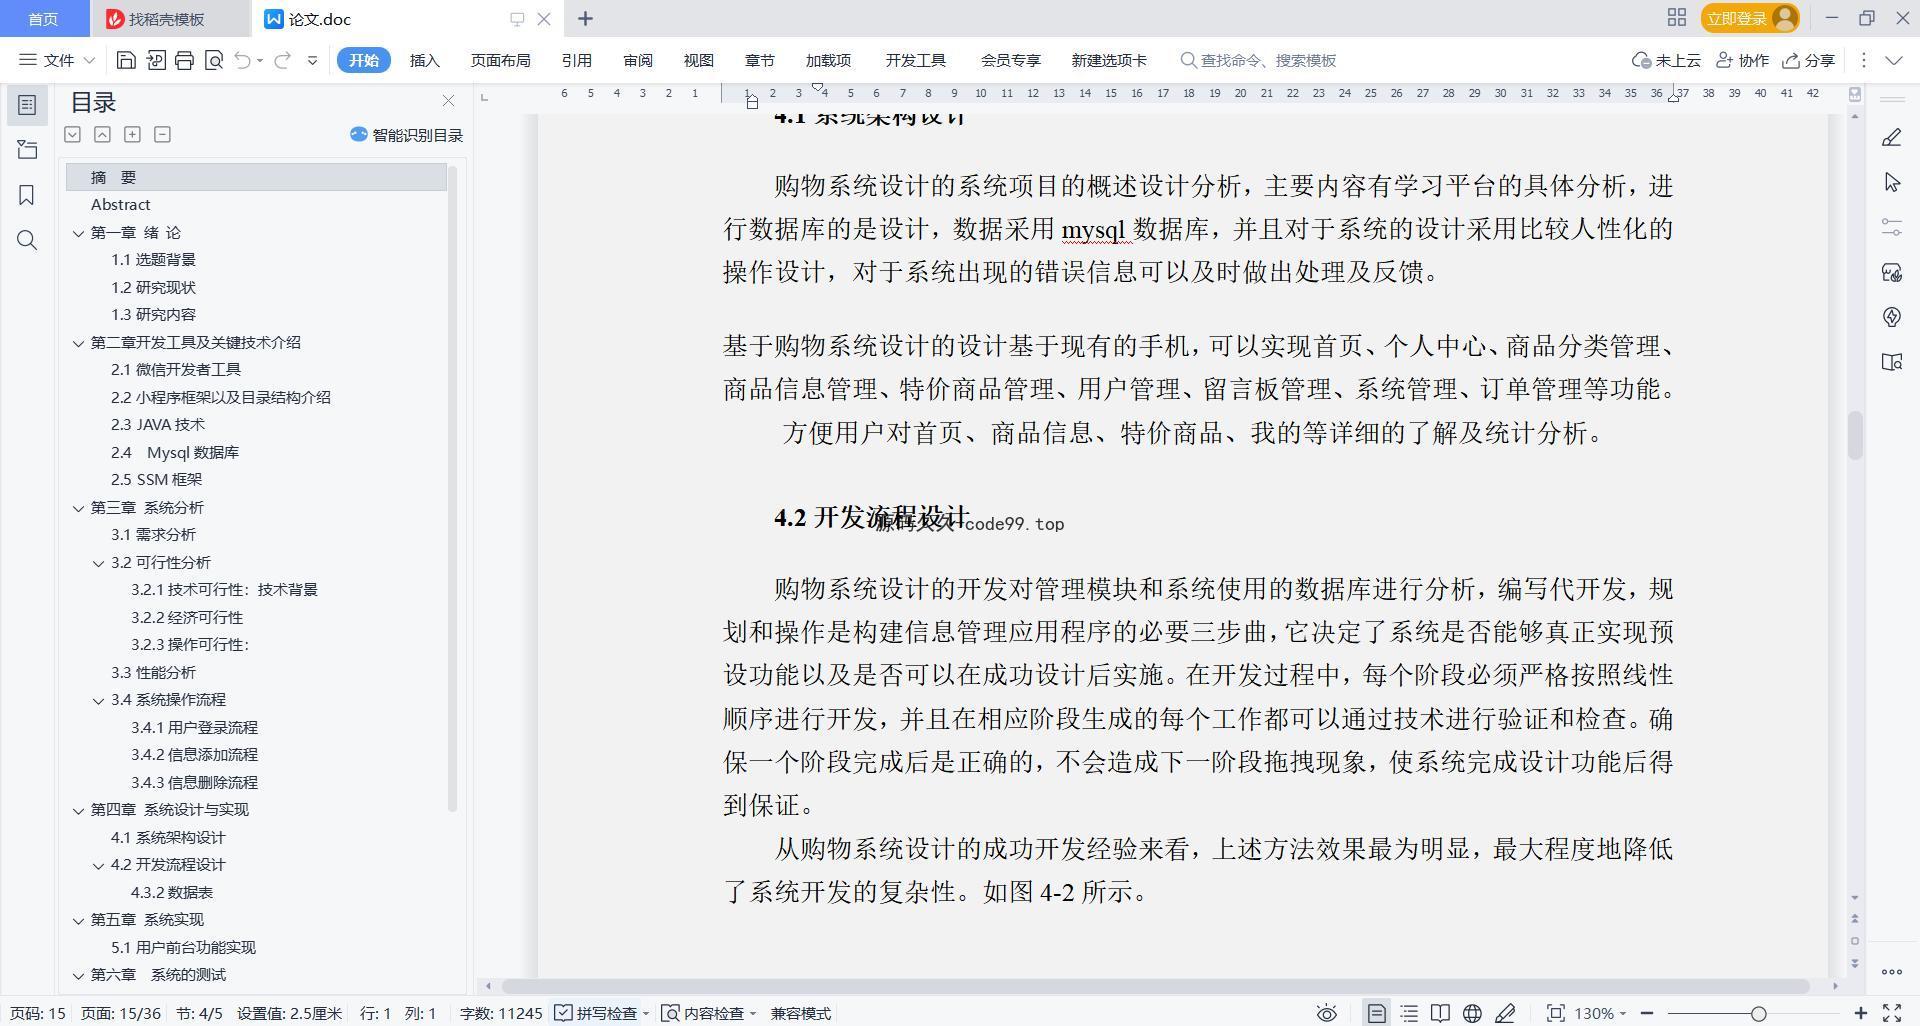
Task: Select the cursor arrow tool on right sidebar
Action: [x=1891, y=182]
